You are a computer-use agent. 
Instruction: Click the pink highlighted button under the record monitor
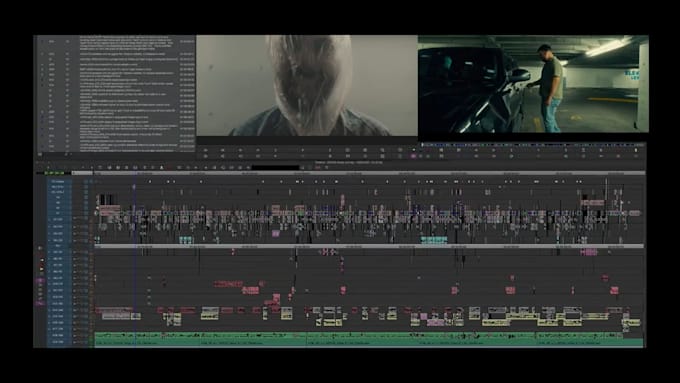(x=414, y=155)
